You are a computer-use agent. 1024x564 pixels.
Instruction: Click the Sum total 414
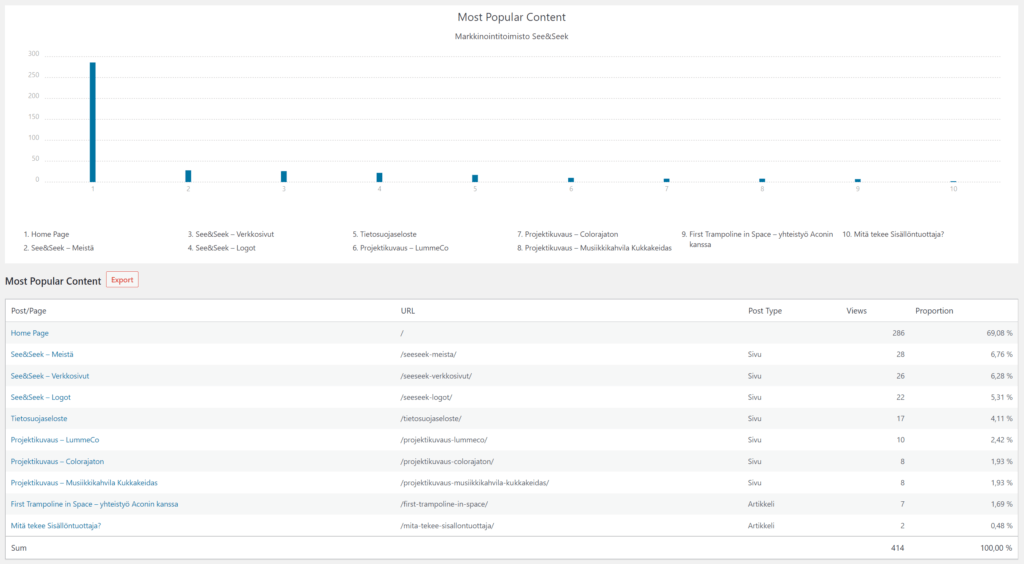coord(898,548)
